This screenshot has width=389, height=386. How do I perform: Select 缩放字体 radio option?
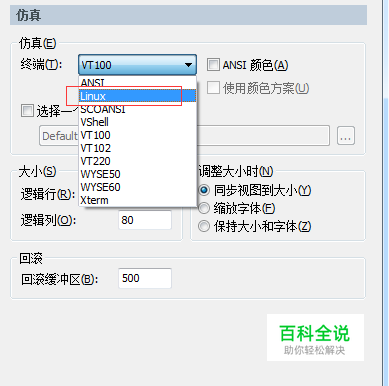pyautogui.click(x=204, y=208)
